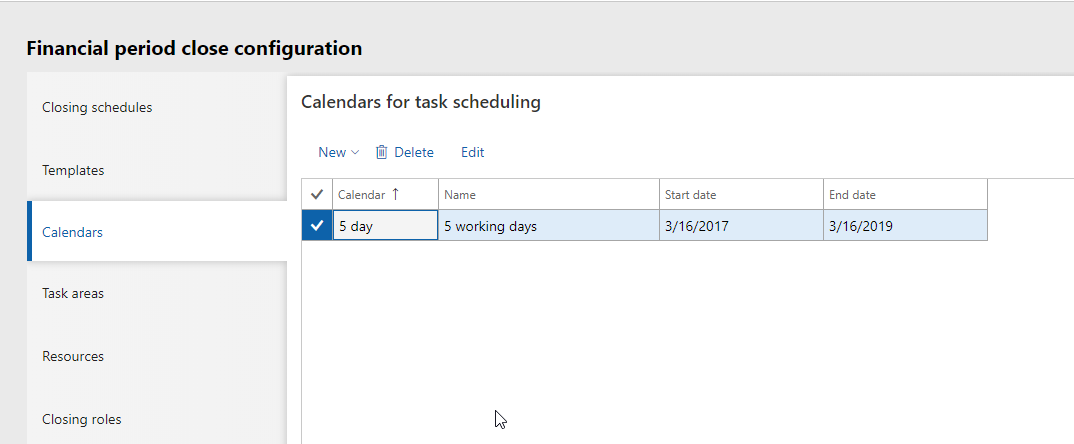
Task: Click the Delete trash can icon
Action: tap(381, 153)
